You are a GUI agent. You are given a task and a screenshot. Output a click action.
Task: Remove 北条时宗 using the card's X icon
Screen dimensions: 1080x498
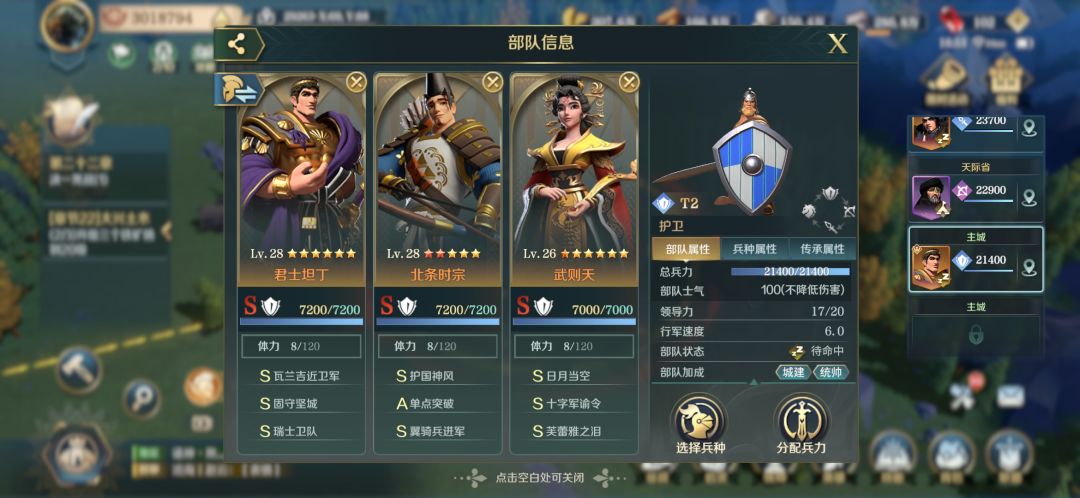pyautogui.click(x=492, y=83)
